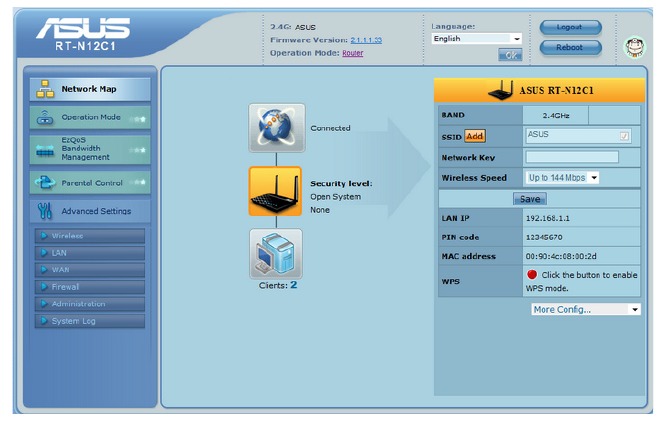Toggle the checkbox in SSID field
The height and width of the screenshot is (429, 665).
624,136
